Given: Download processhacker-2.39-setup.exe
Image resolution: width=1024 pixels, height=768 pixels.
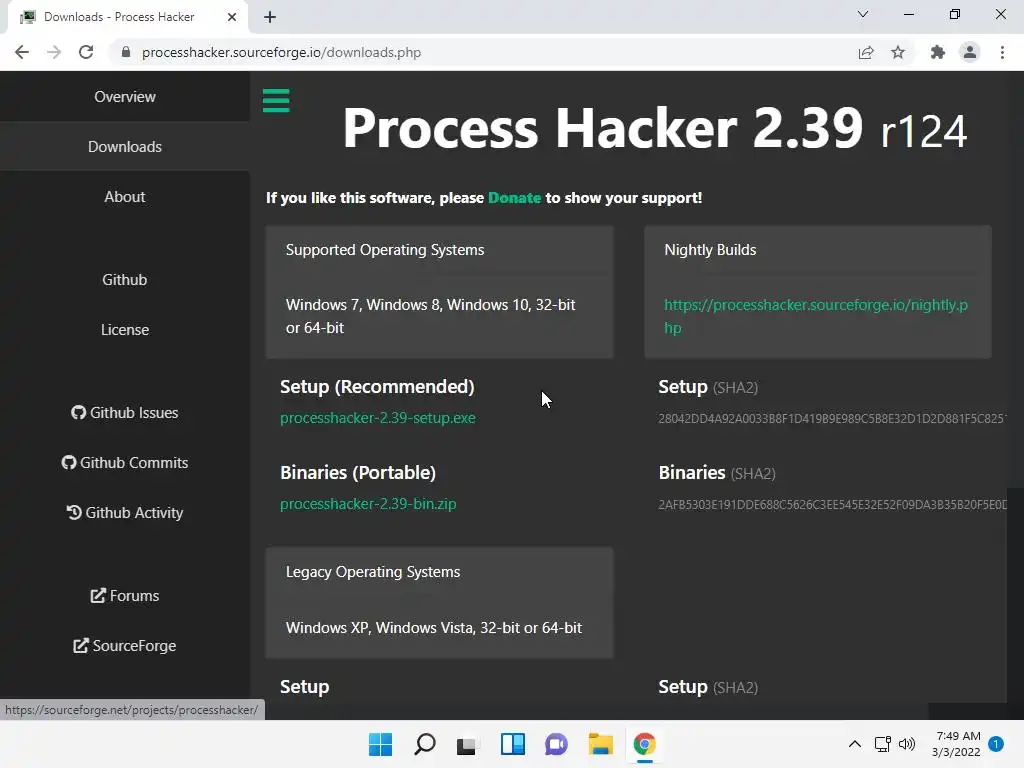Looking at the screenshot, I should (377, 418).
